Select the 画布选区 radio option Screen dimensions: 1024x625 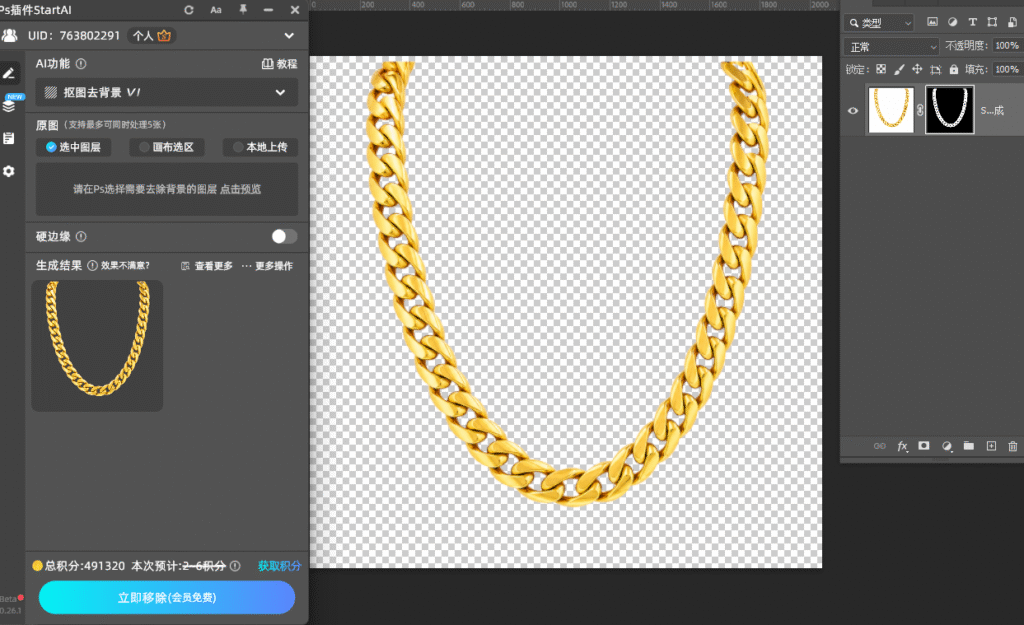click(167, 147)
